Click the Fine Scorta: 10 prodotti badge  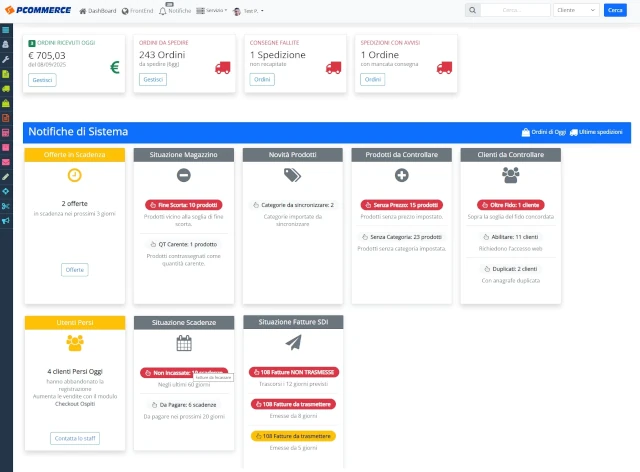[184, 205]
